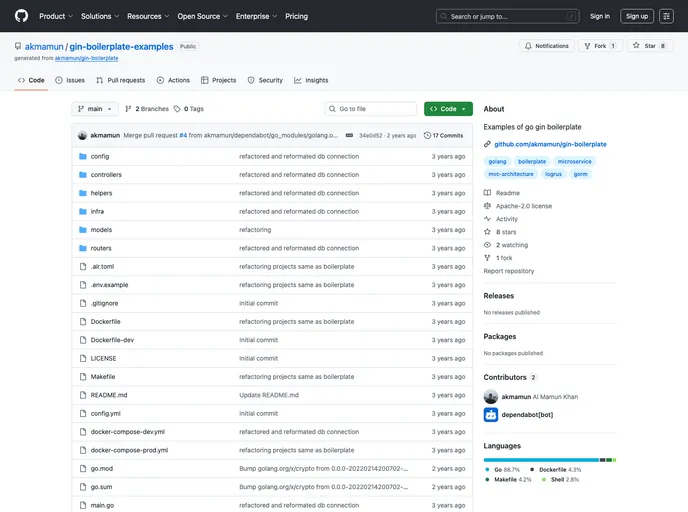Image resolution: width=688 pixels, height=512 pixels.
Task: Click the Readme book icon
Action: (x=487, y=193)
